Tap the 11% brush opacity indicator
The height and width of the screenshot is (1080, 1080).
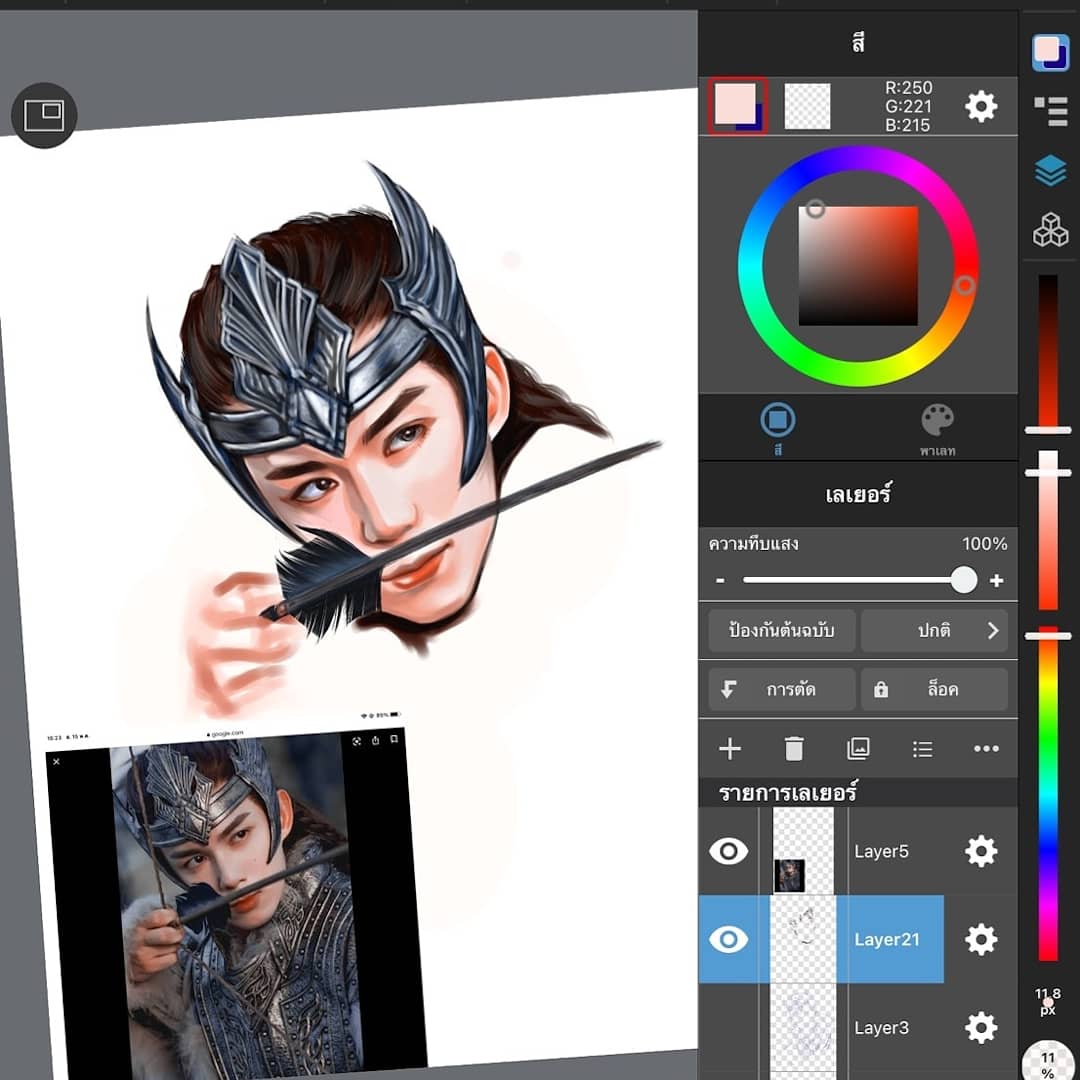click(x=1048, y=1063)
